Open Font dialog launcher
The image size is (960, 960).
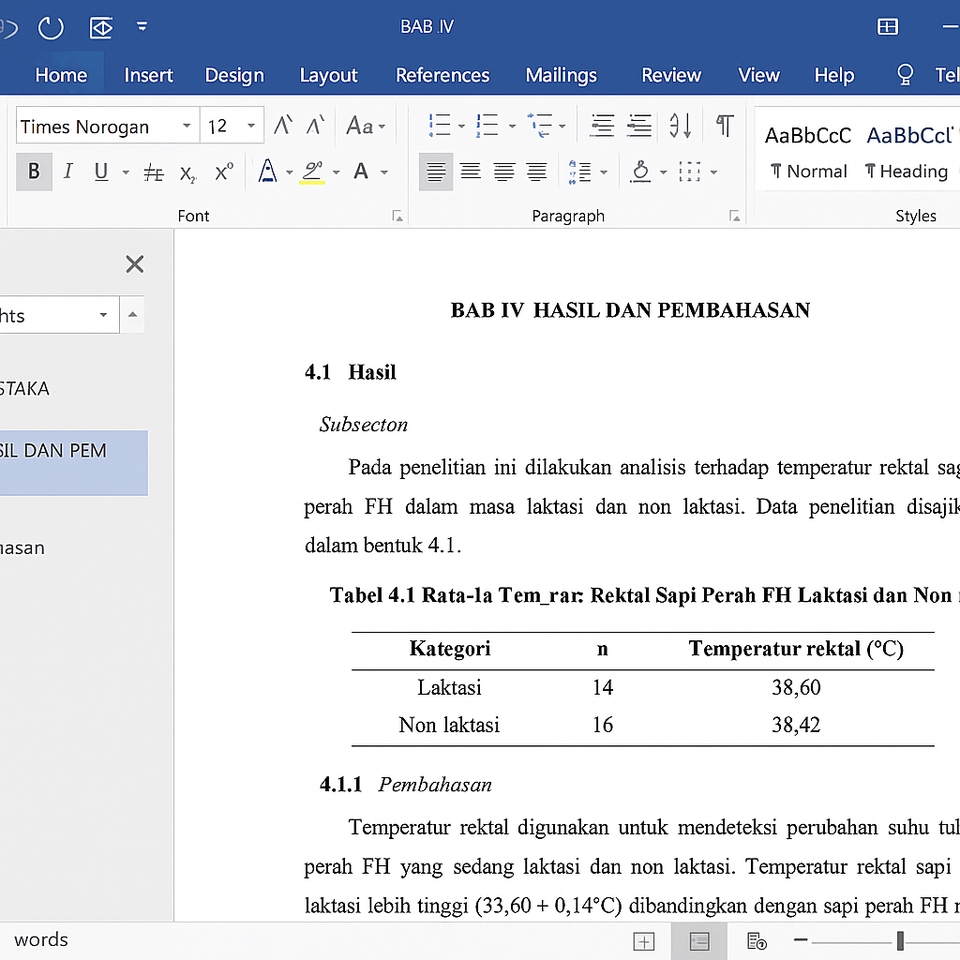point(397,216)
